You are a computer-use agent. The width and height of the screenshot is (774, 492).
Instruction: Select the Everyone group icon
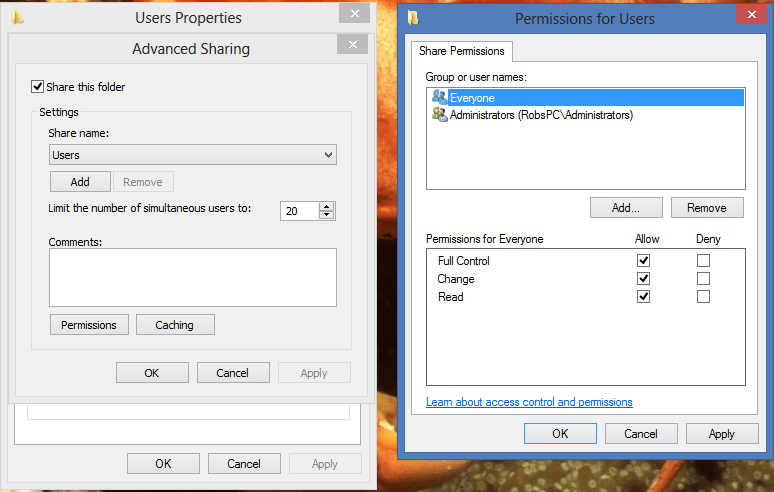pos(439,97)
